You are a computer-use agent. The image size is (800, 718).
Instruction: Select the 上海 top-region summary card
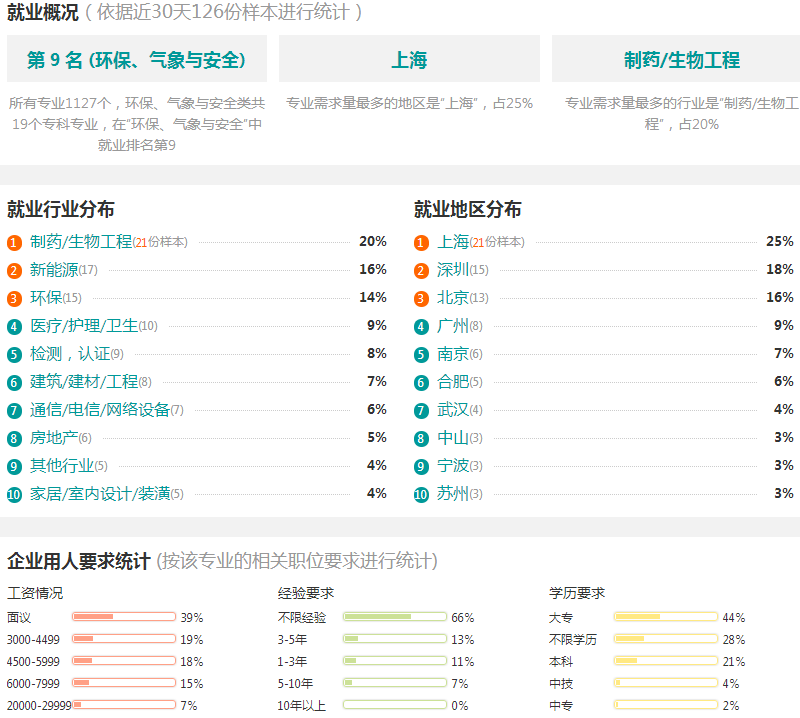[x=409, y=59]
